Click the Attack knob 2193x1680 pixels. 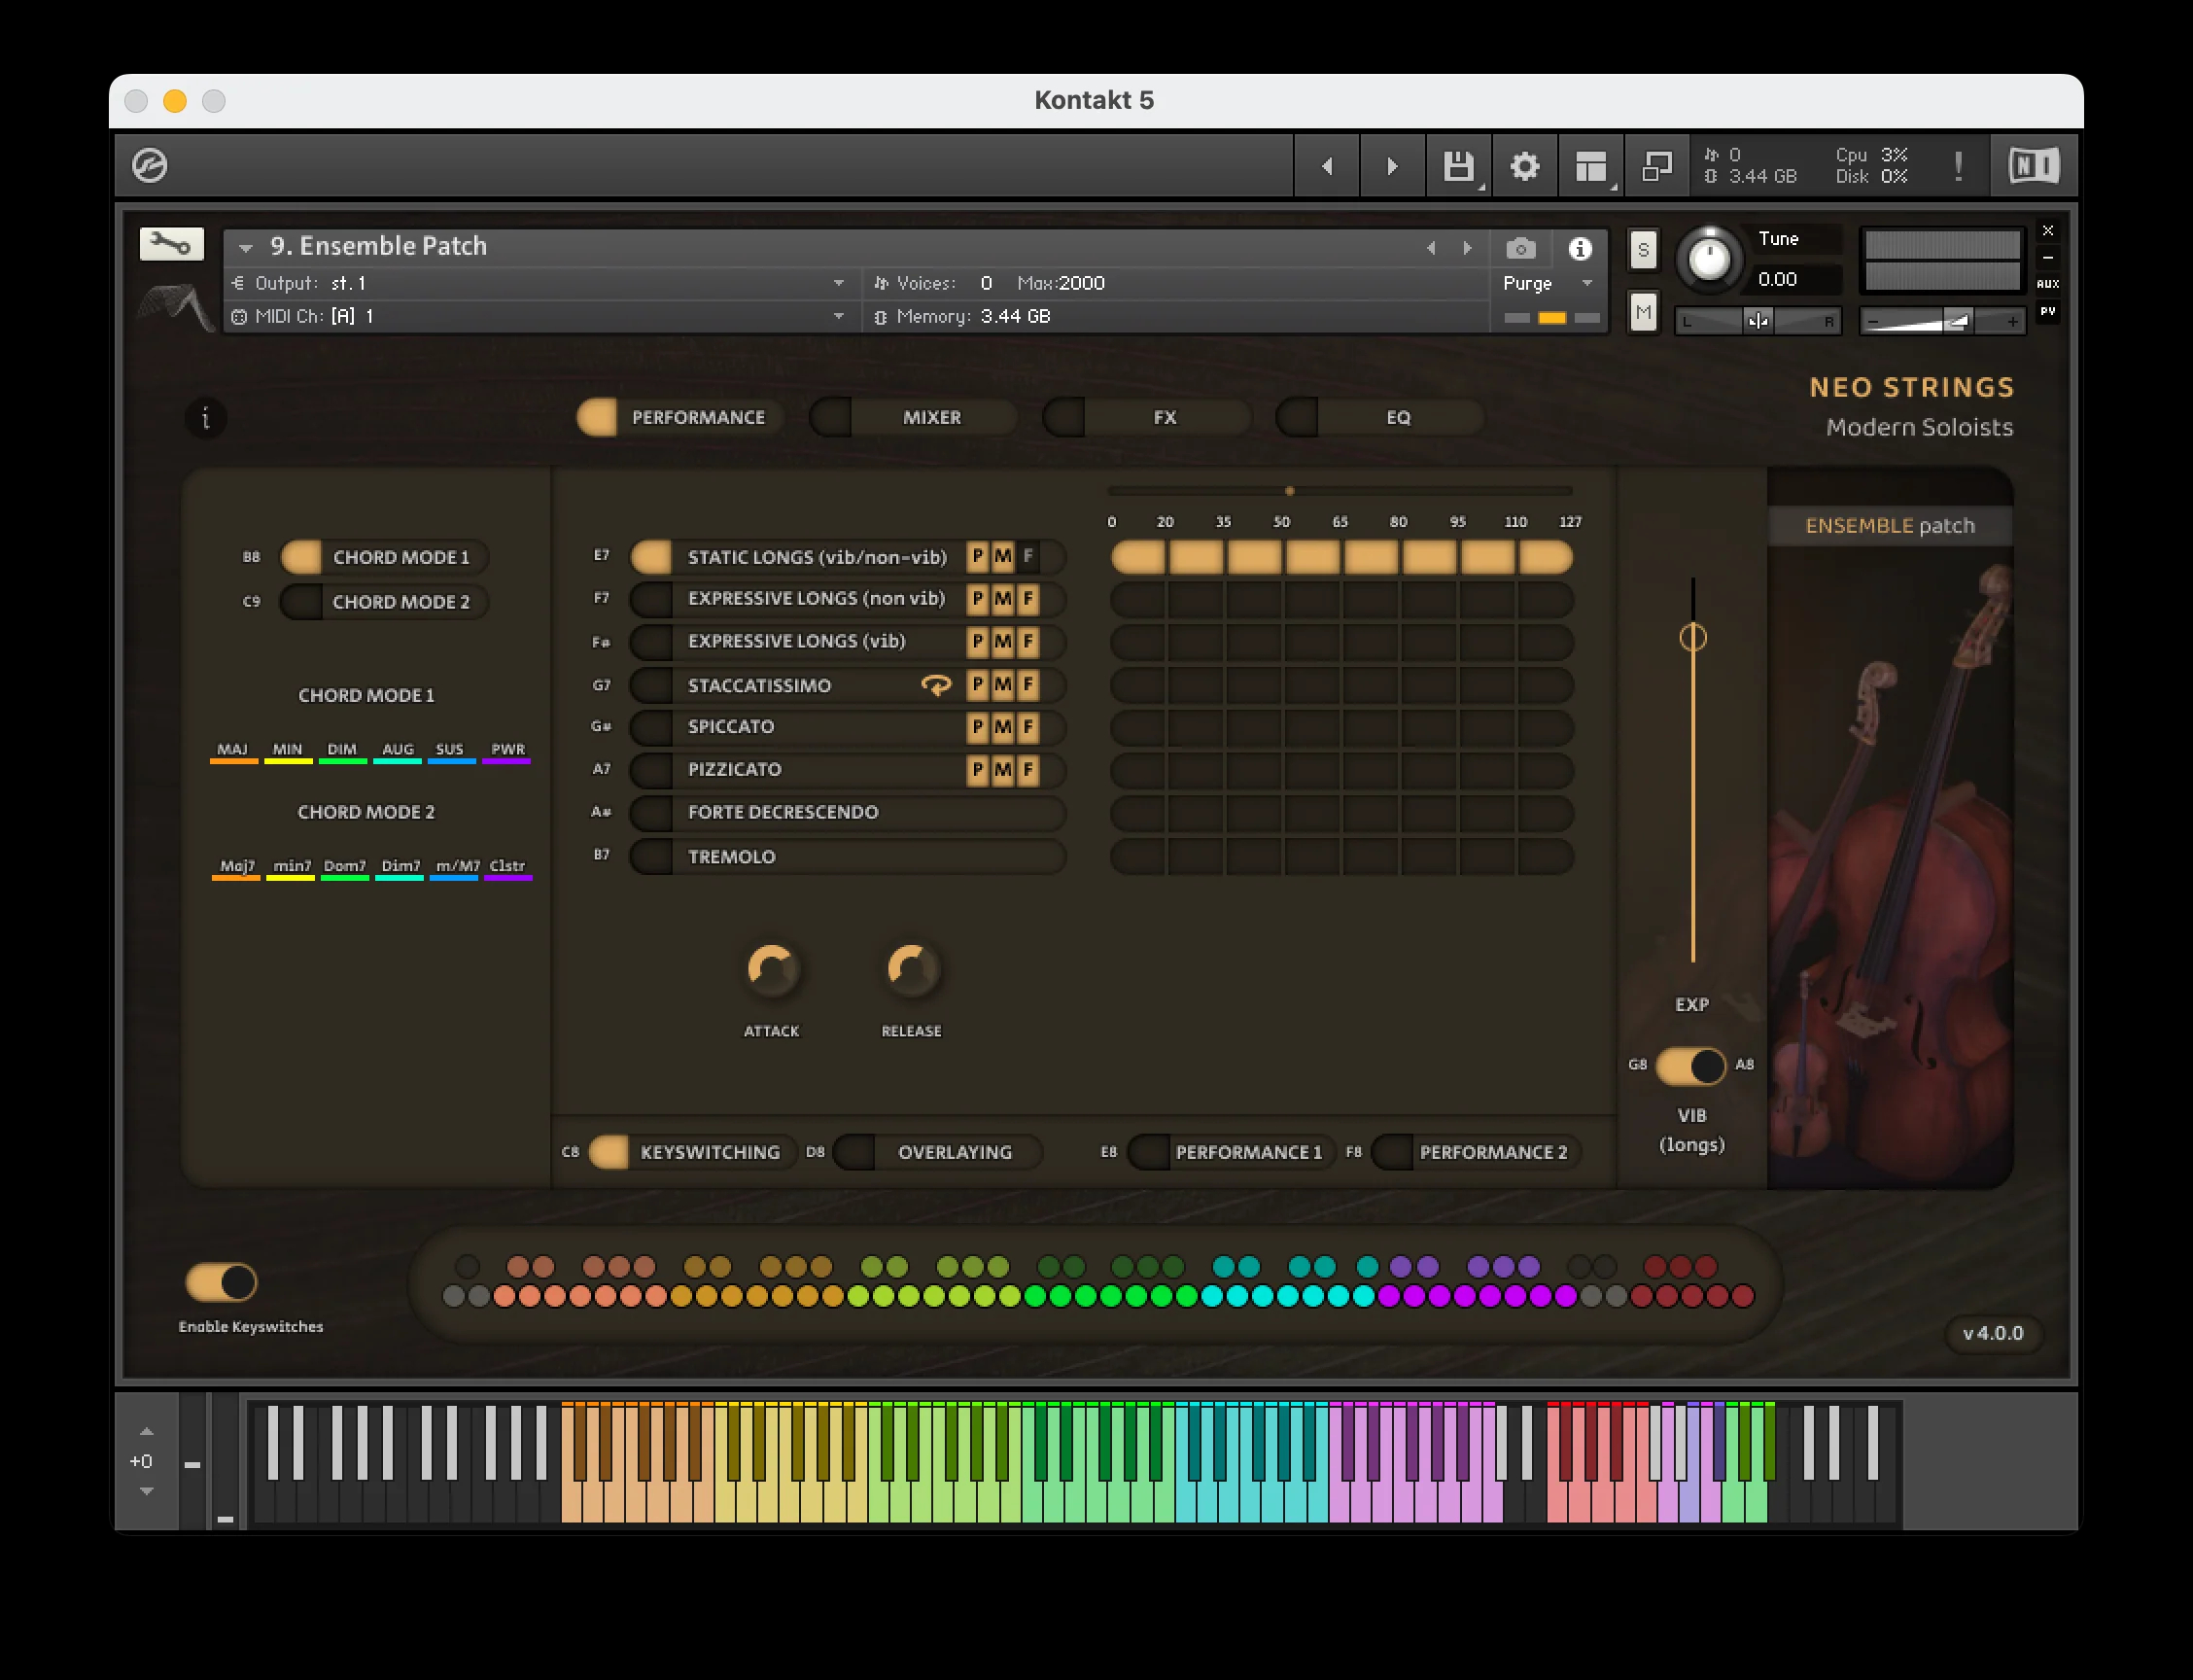click(772, 970)
